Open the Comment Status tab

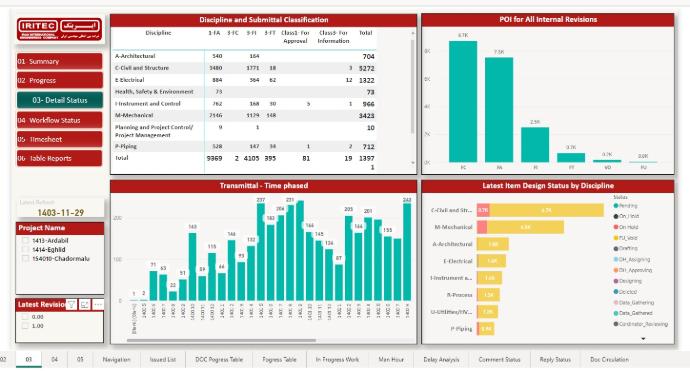tap(499, 360)
